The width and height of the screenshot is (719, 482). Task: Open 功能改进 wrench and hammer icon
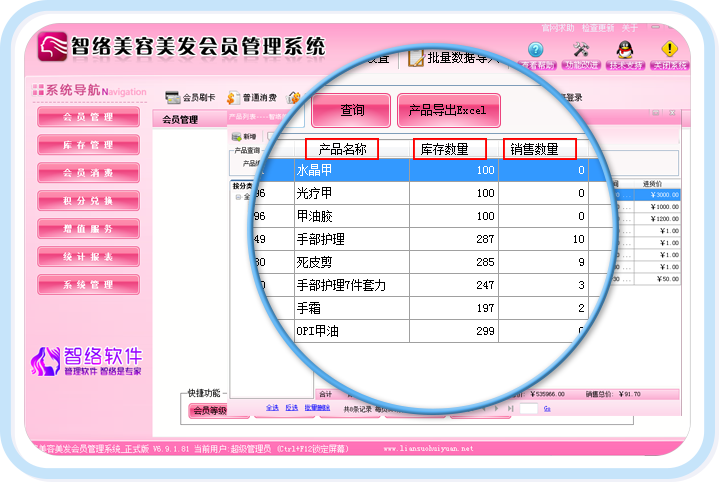(581, 49)
